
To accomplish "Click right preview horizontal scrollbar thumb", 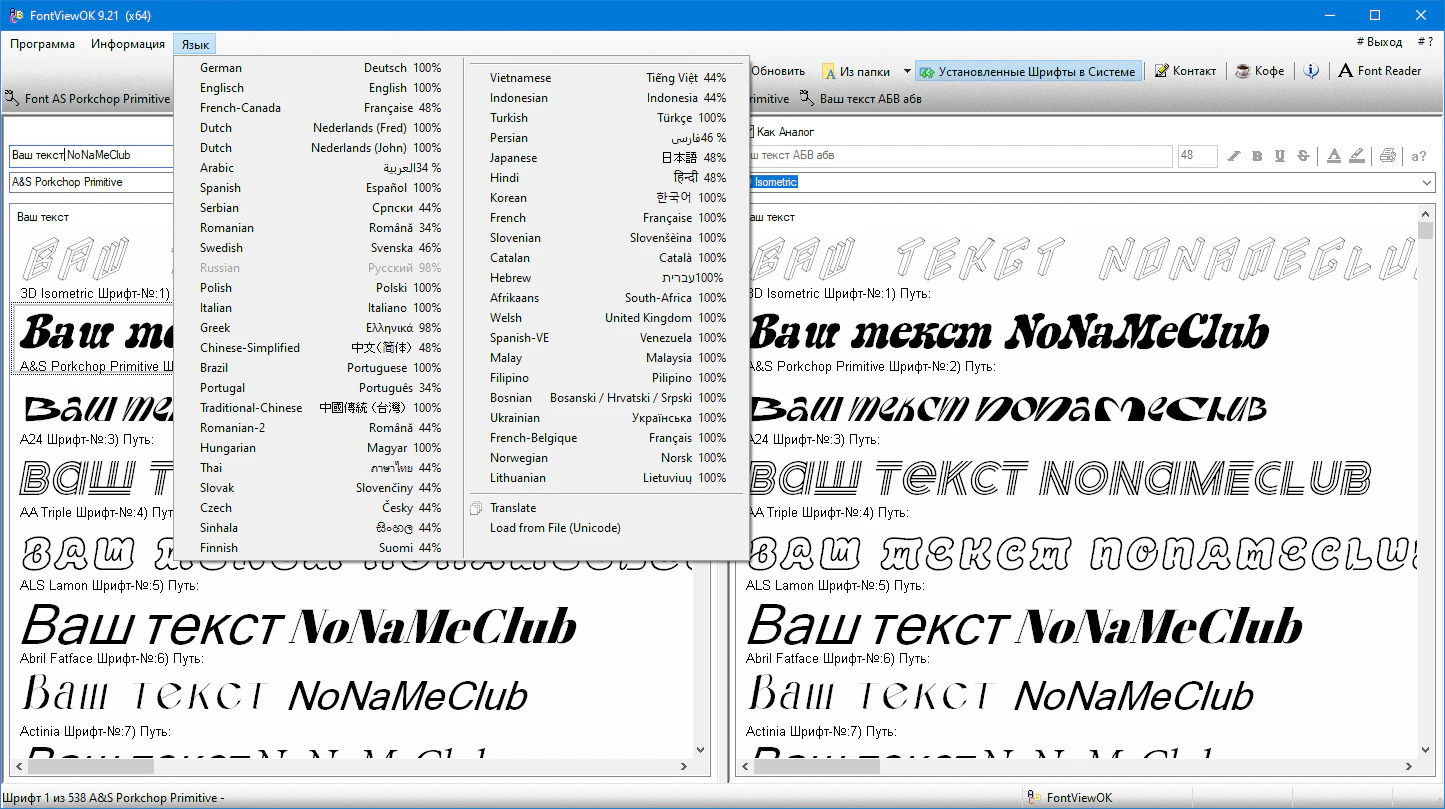I will click(817, 768).
